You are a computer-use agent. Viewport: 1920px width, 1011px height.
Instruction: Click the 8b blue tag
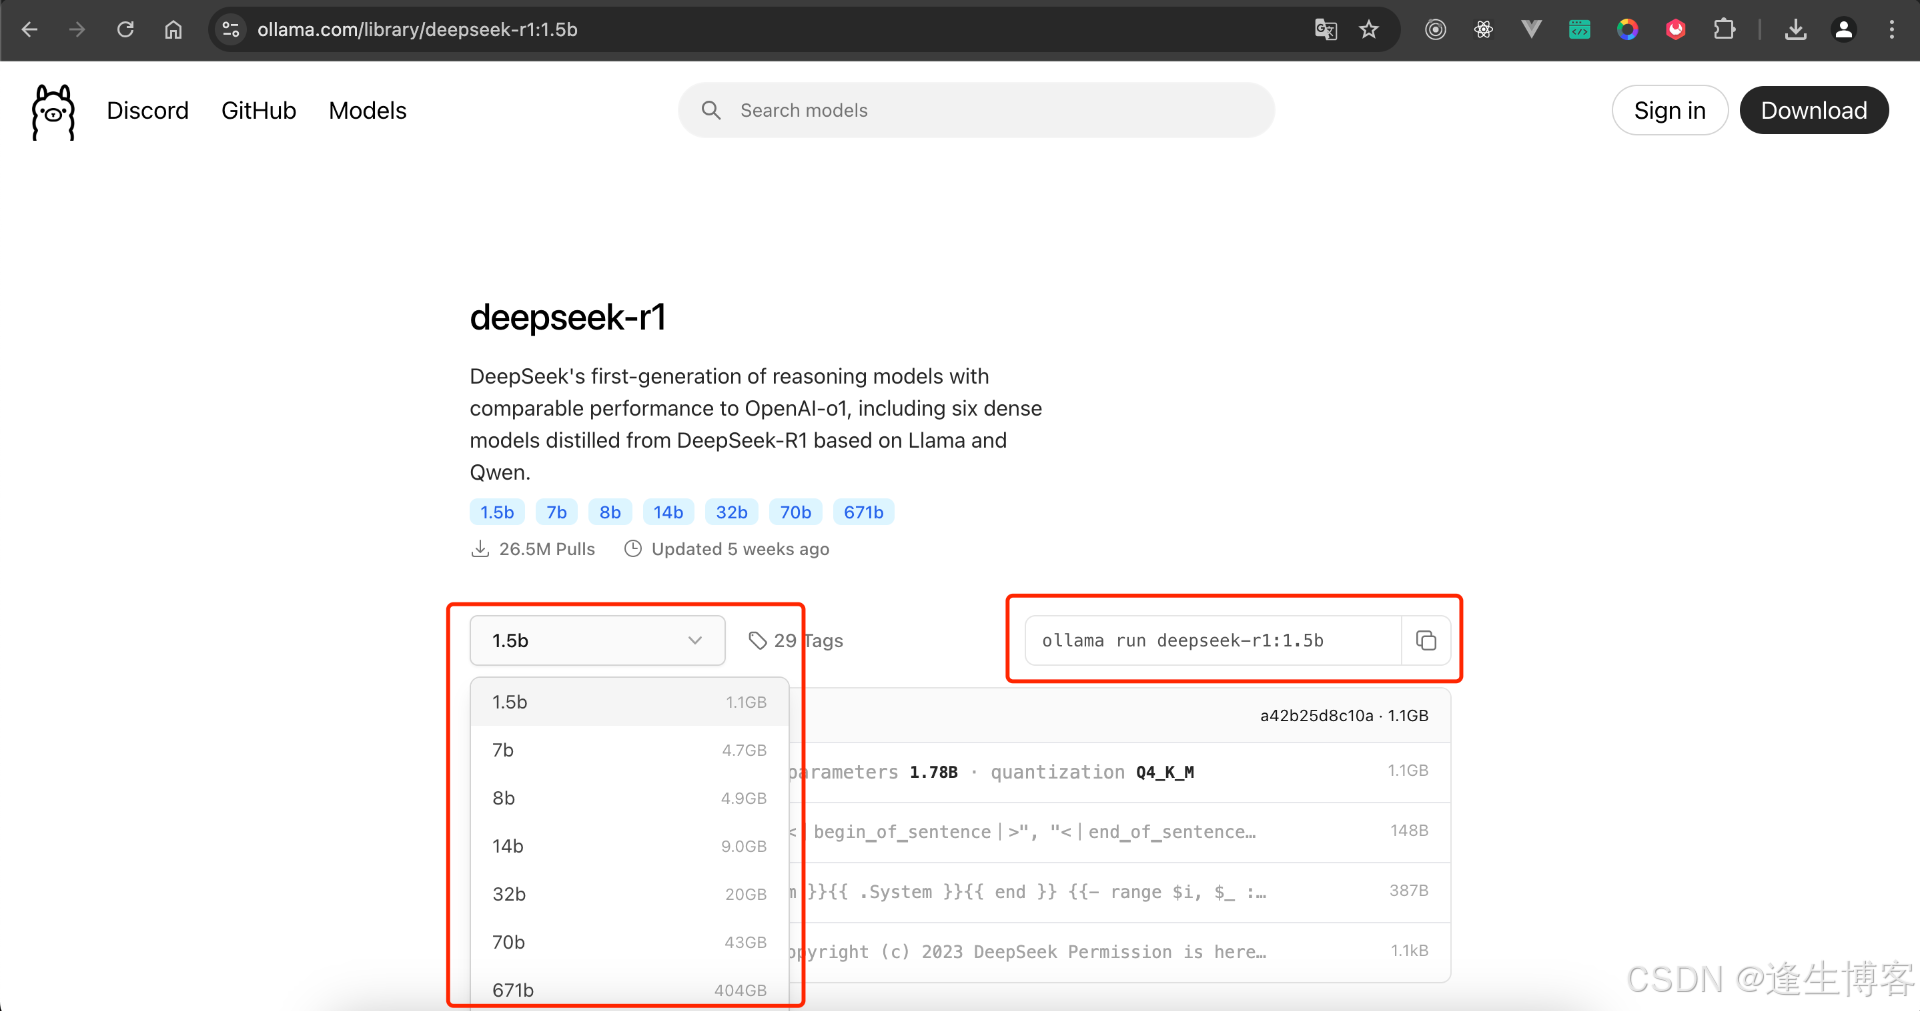tap(610, 512)
